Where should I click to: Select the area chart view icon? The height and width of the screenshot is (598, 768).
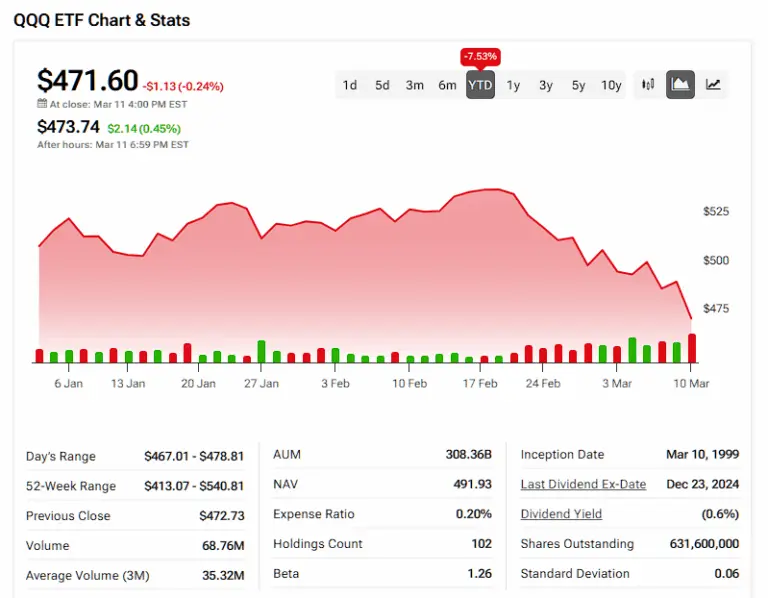[x=680, y=85]
